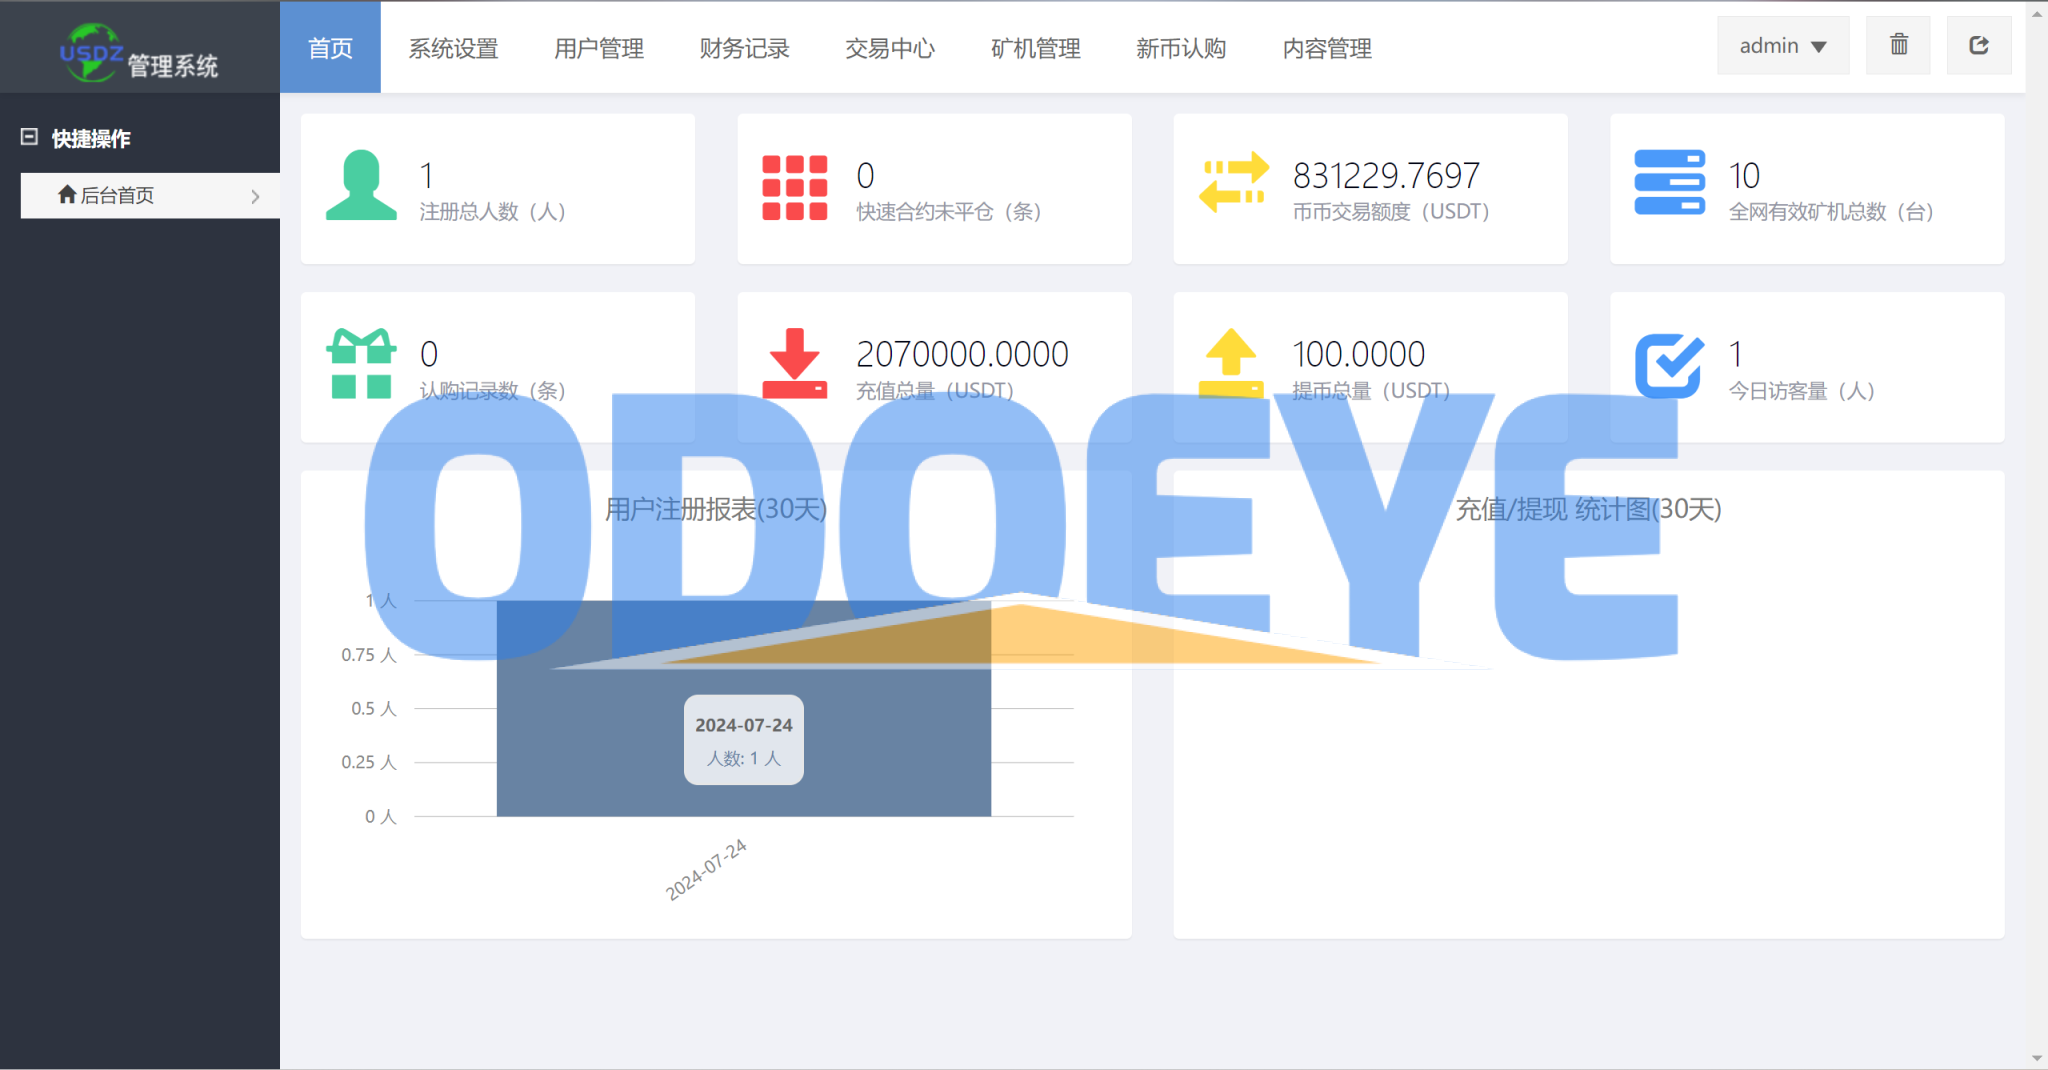Screen dimensions: 2048x1070
Task: Click the yellow upload icon for 提币总量
Action: pyautogui.click(x=1231, y=362)
